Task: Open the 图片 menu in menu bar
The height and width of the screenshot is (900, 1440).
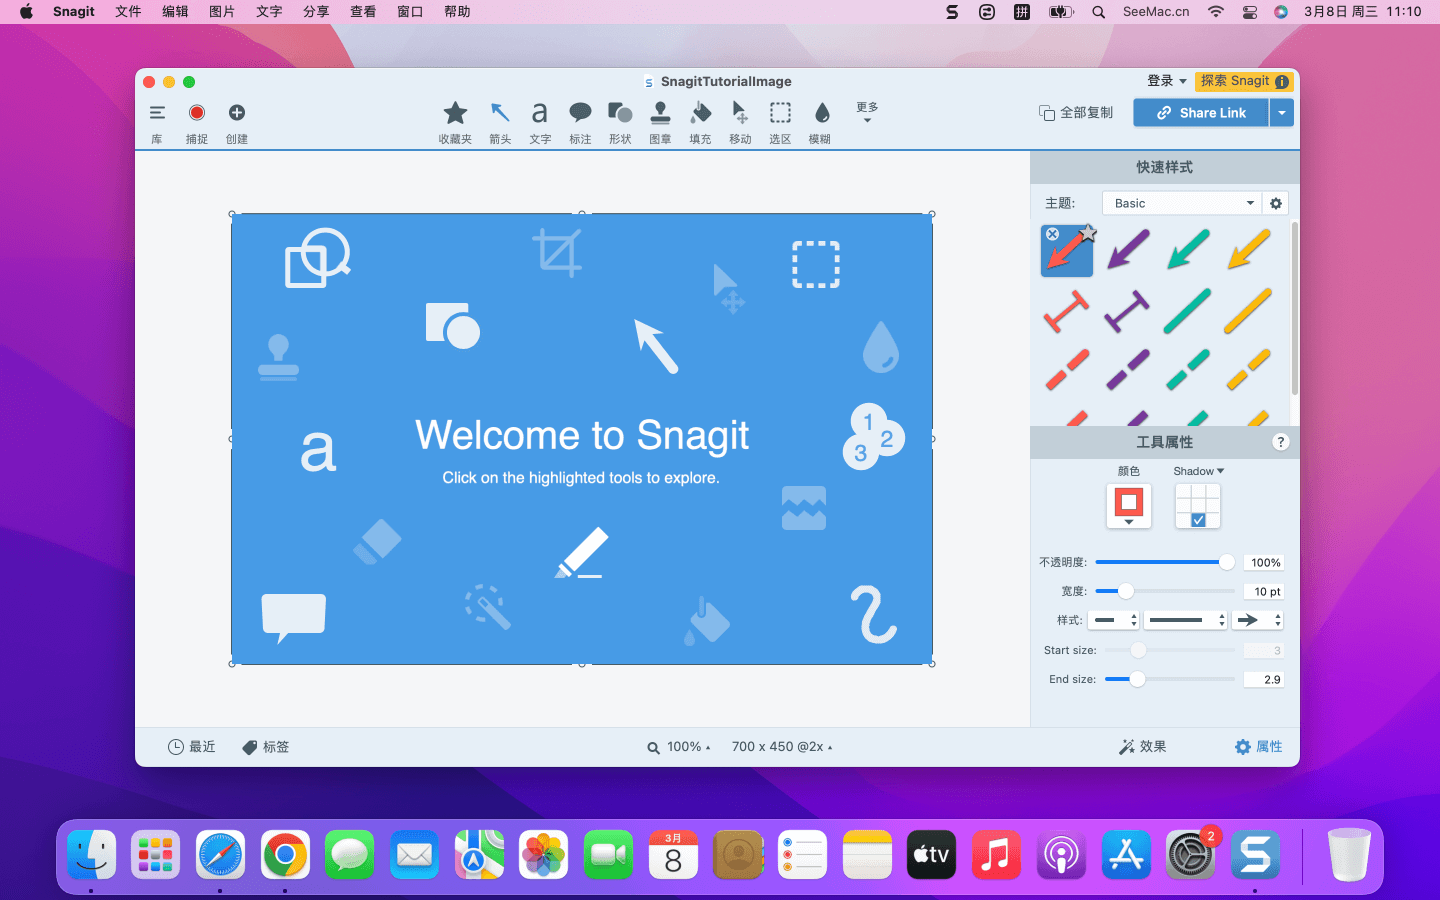Action: click(222, 12)
